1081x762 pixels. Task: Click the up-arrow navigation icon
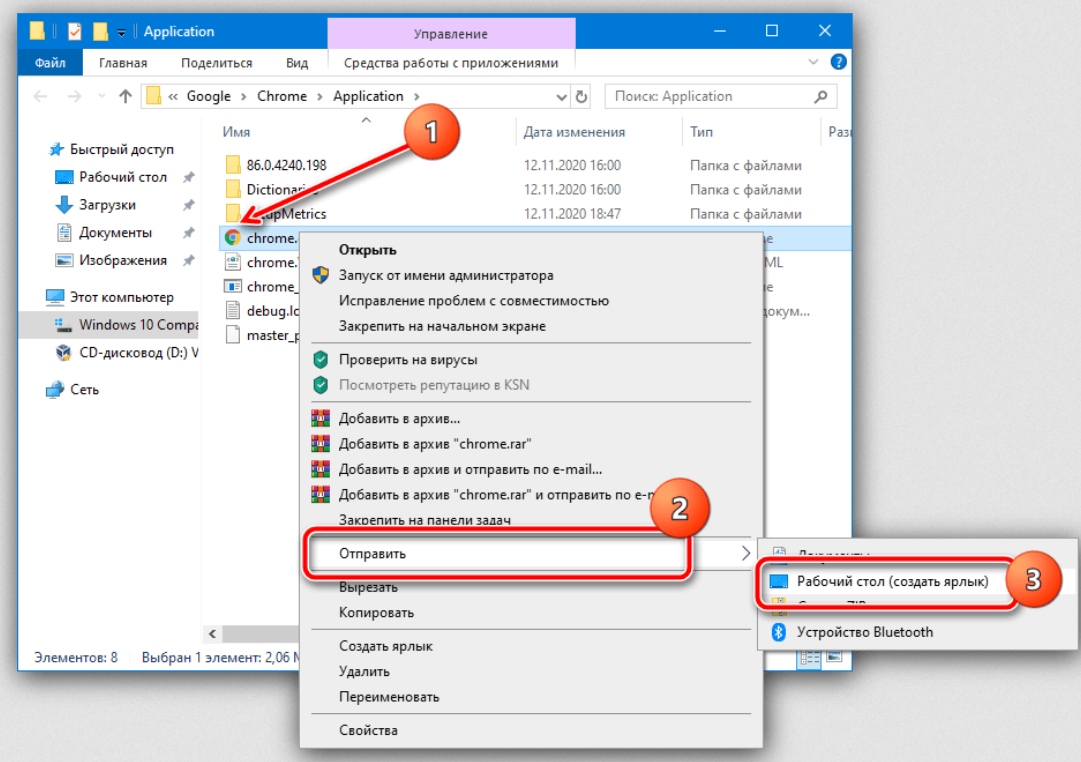point(125,97)
